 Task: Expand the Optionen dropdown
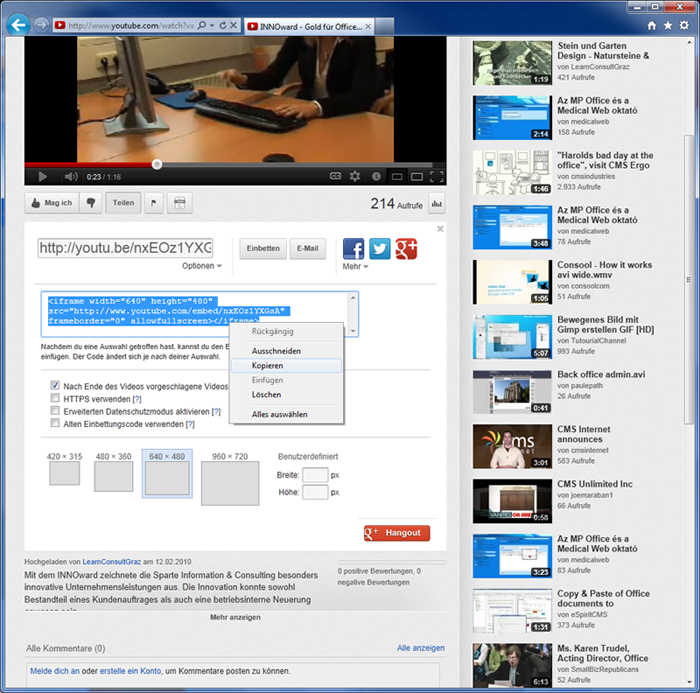pos(201,266)
